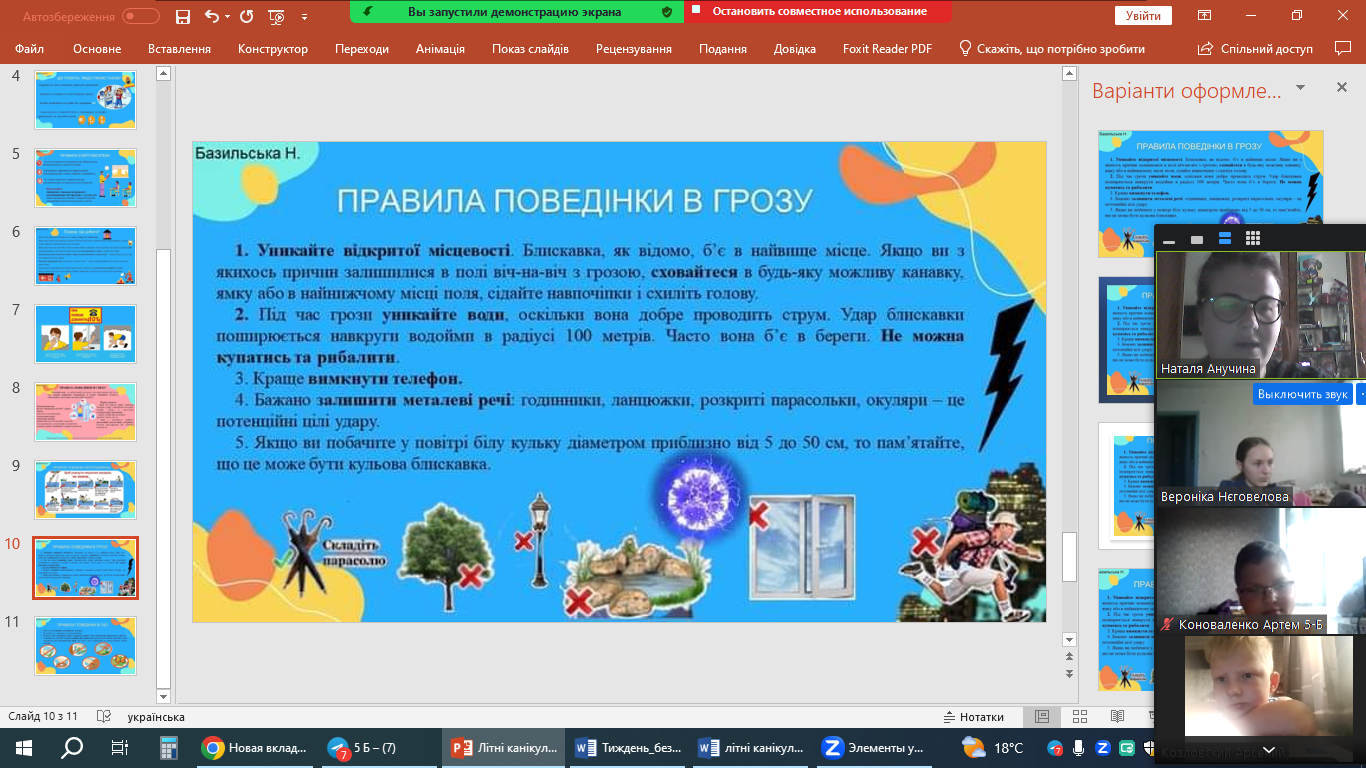Undo the last action

(x=210, y=16)
